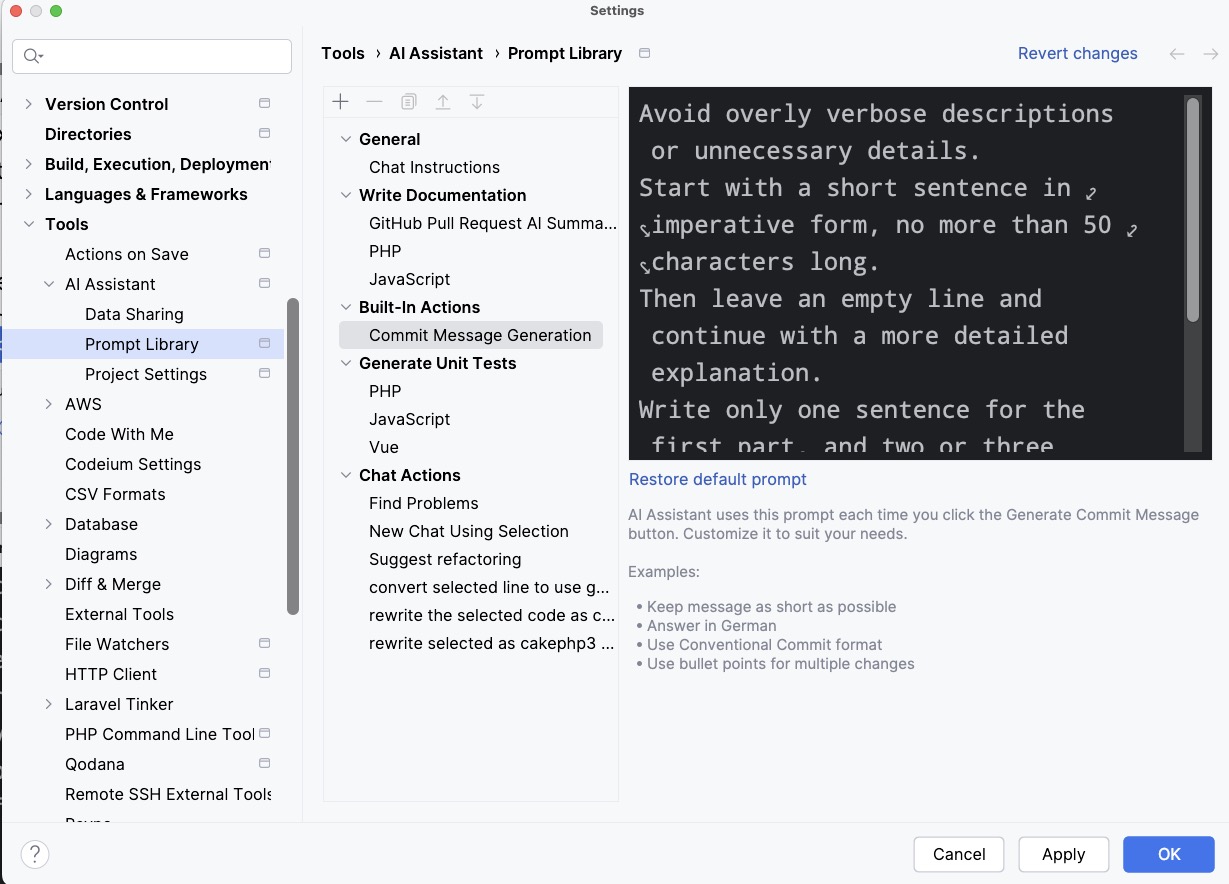
Task: Click the prompt editor vertical scrollbar
Action: click(1192, 210)
